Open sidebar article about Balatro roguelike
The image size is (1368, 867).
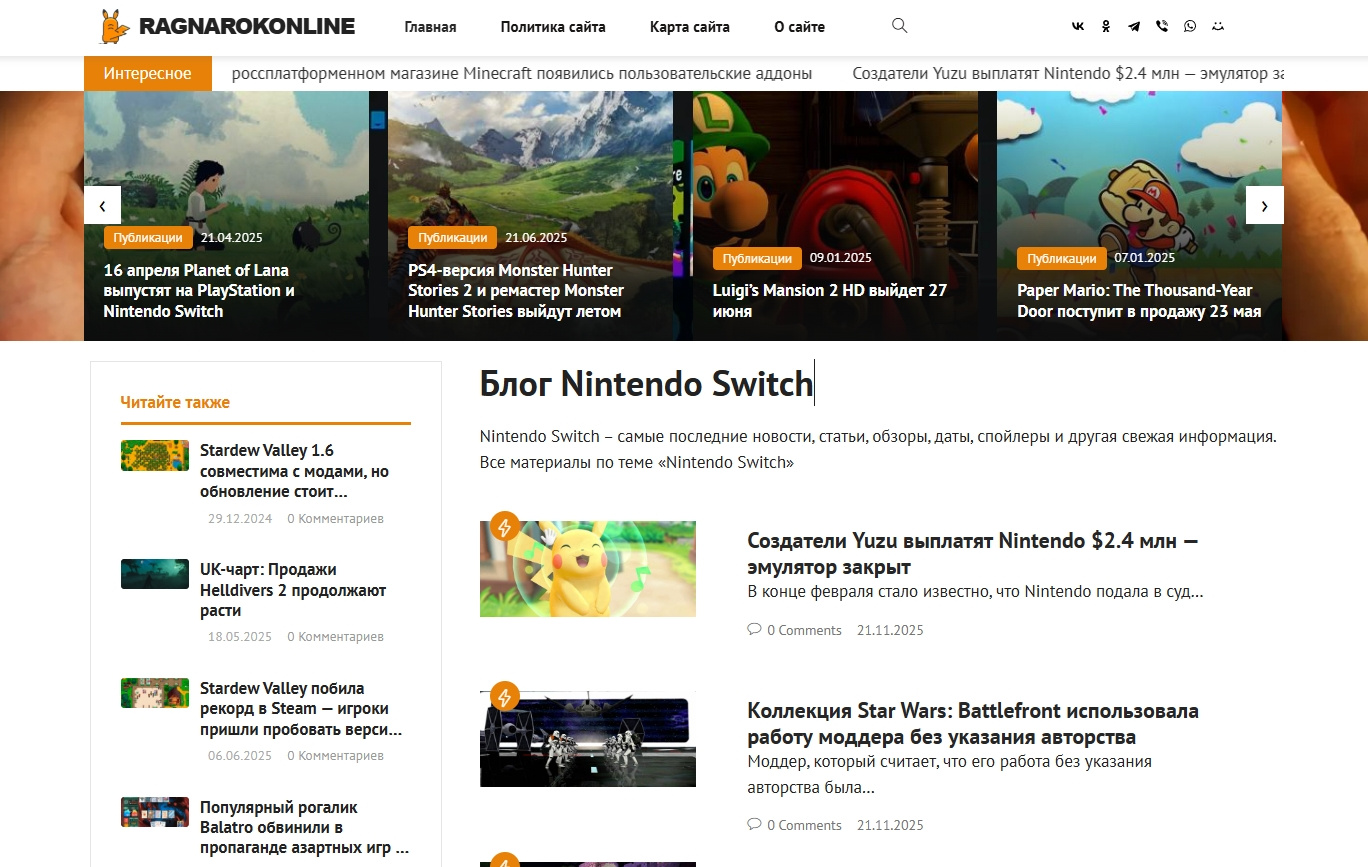(304, 828)
